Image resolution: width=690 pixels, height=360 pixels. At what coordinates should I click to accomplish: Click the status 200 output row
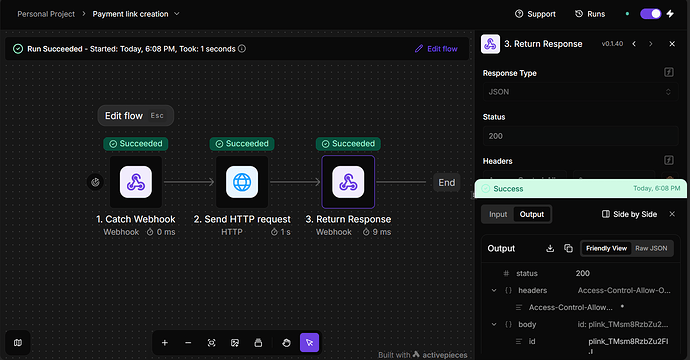point(581,273)
